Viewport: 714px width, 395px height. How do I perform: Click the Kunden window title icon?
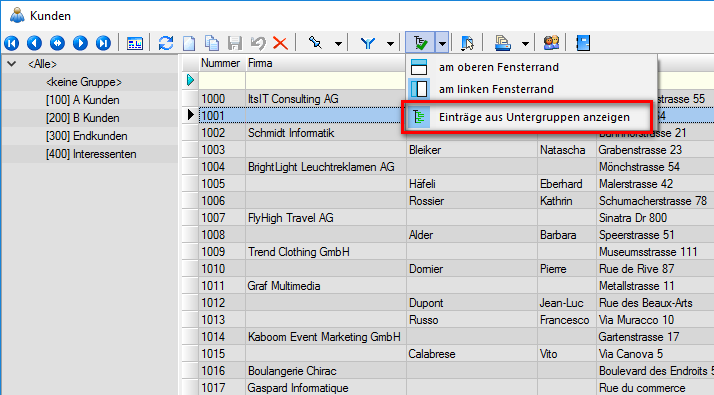tap(17, 15)
